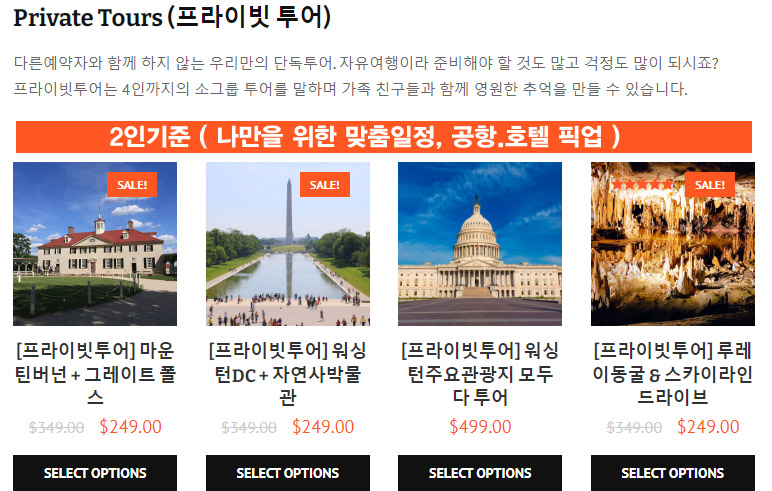
Task: Open the Luray Caverns tour thumbnail
Action: [x=673, y=244]
